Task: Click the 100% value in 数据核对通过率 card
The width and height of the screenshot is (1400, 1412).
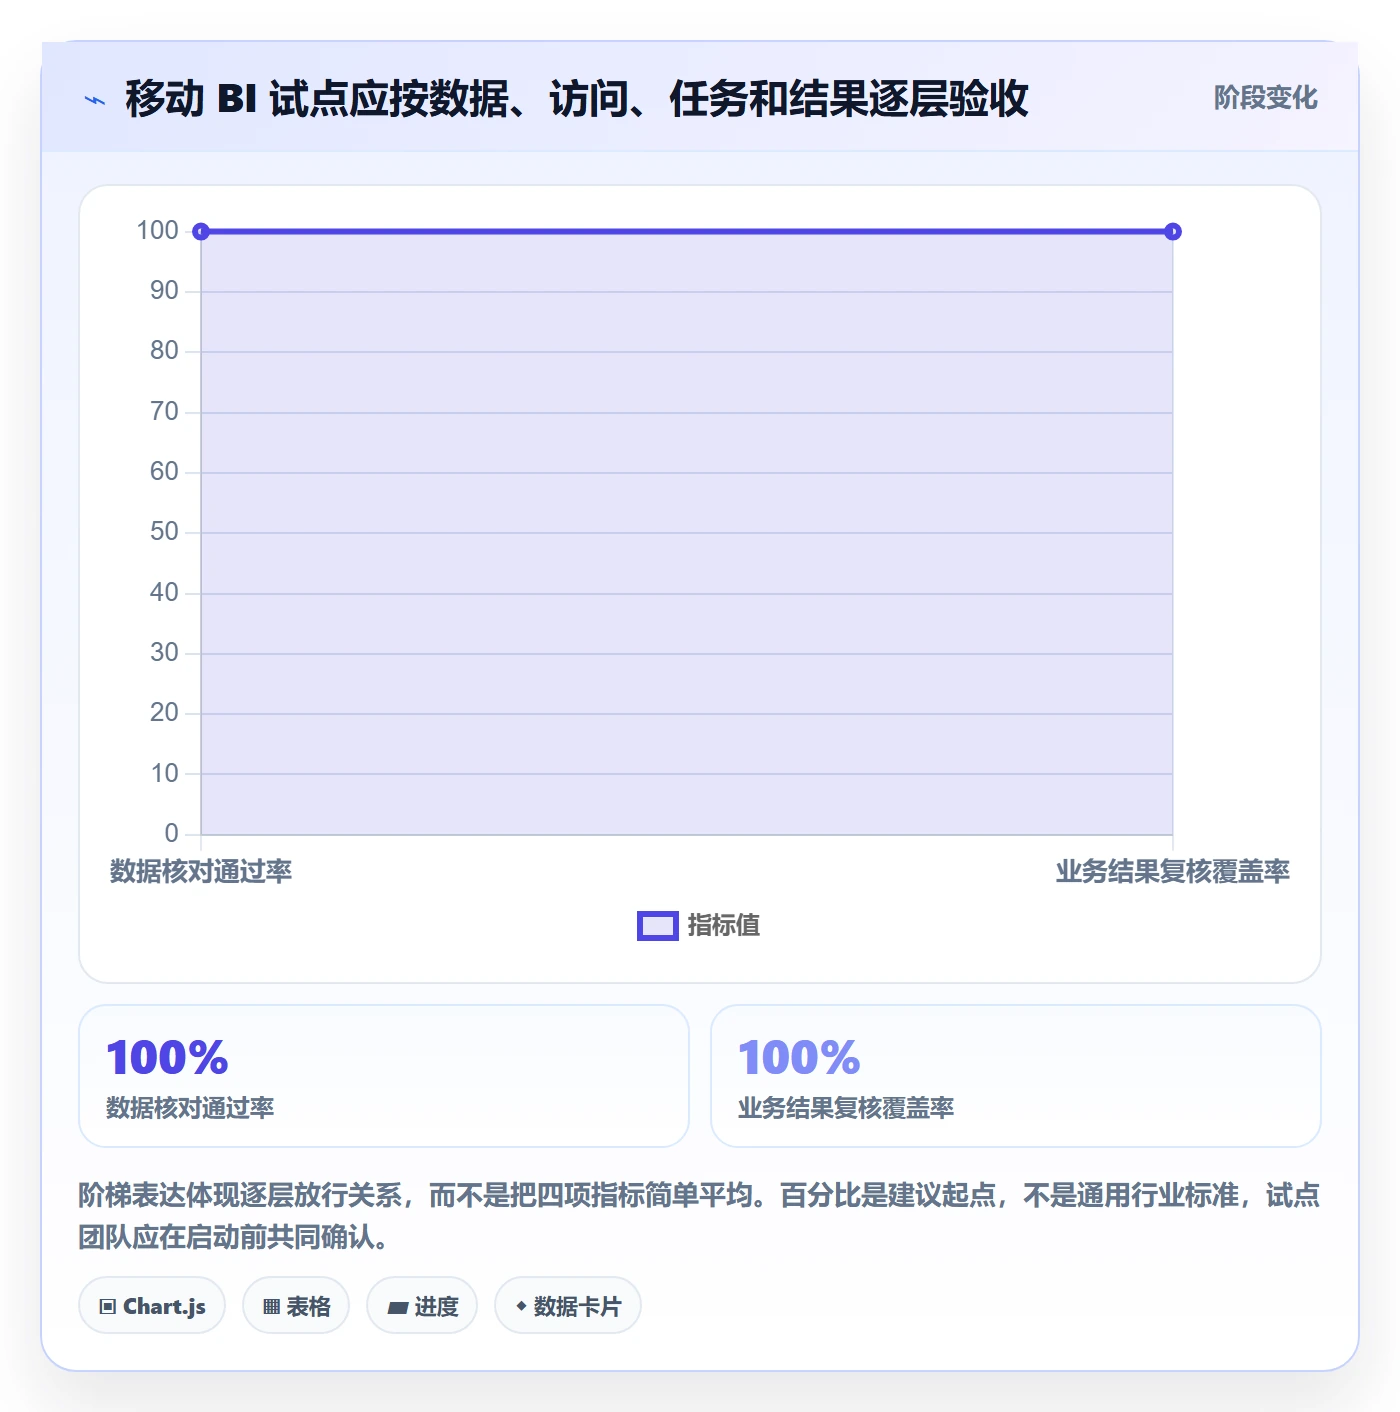Action: [x=168, y=1058]
